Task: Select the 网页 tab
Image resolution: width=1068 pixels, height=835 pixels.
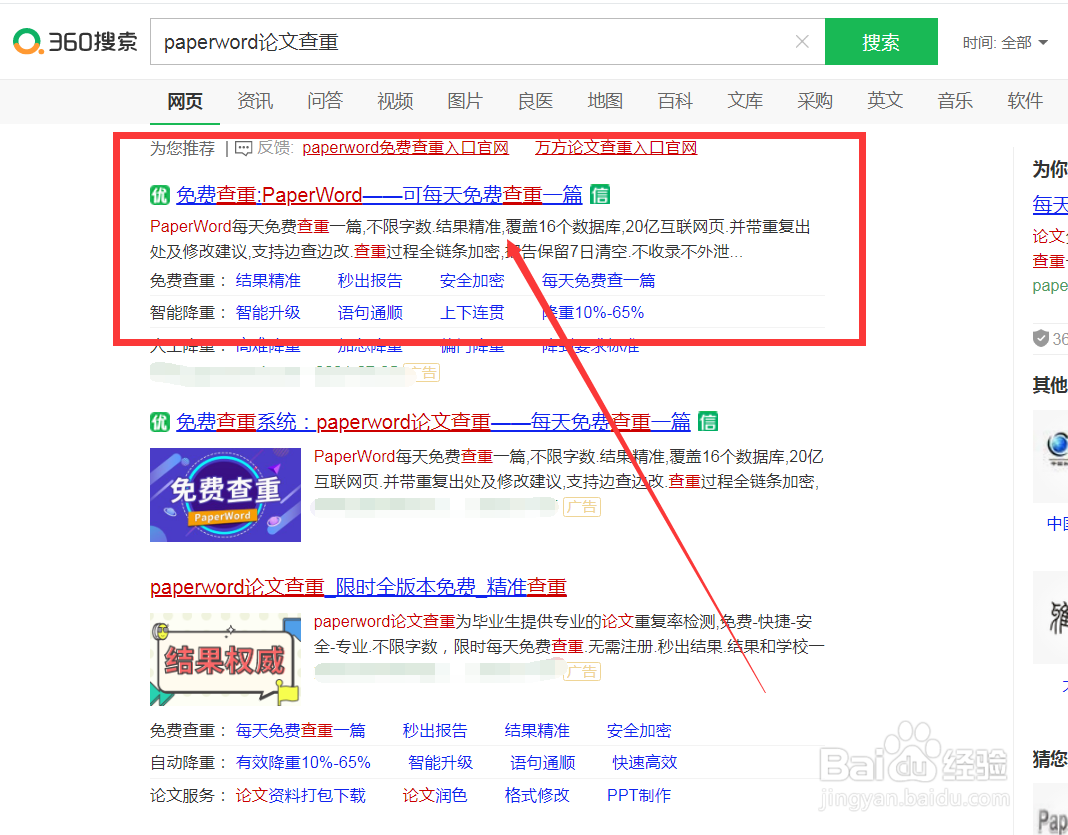Action: coord(185,101)
